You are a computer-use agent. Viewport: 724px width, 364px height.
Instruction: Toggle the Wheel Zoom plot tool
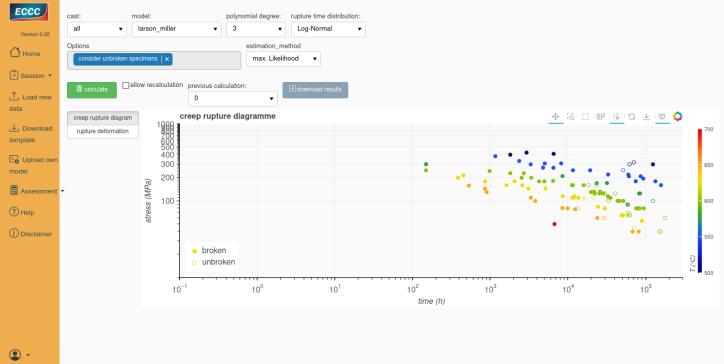tap(601, 117)
